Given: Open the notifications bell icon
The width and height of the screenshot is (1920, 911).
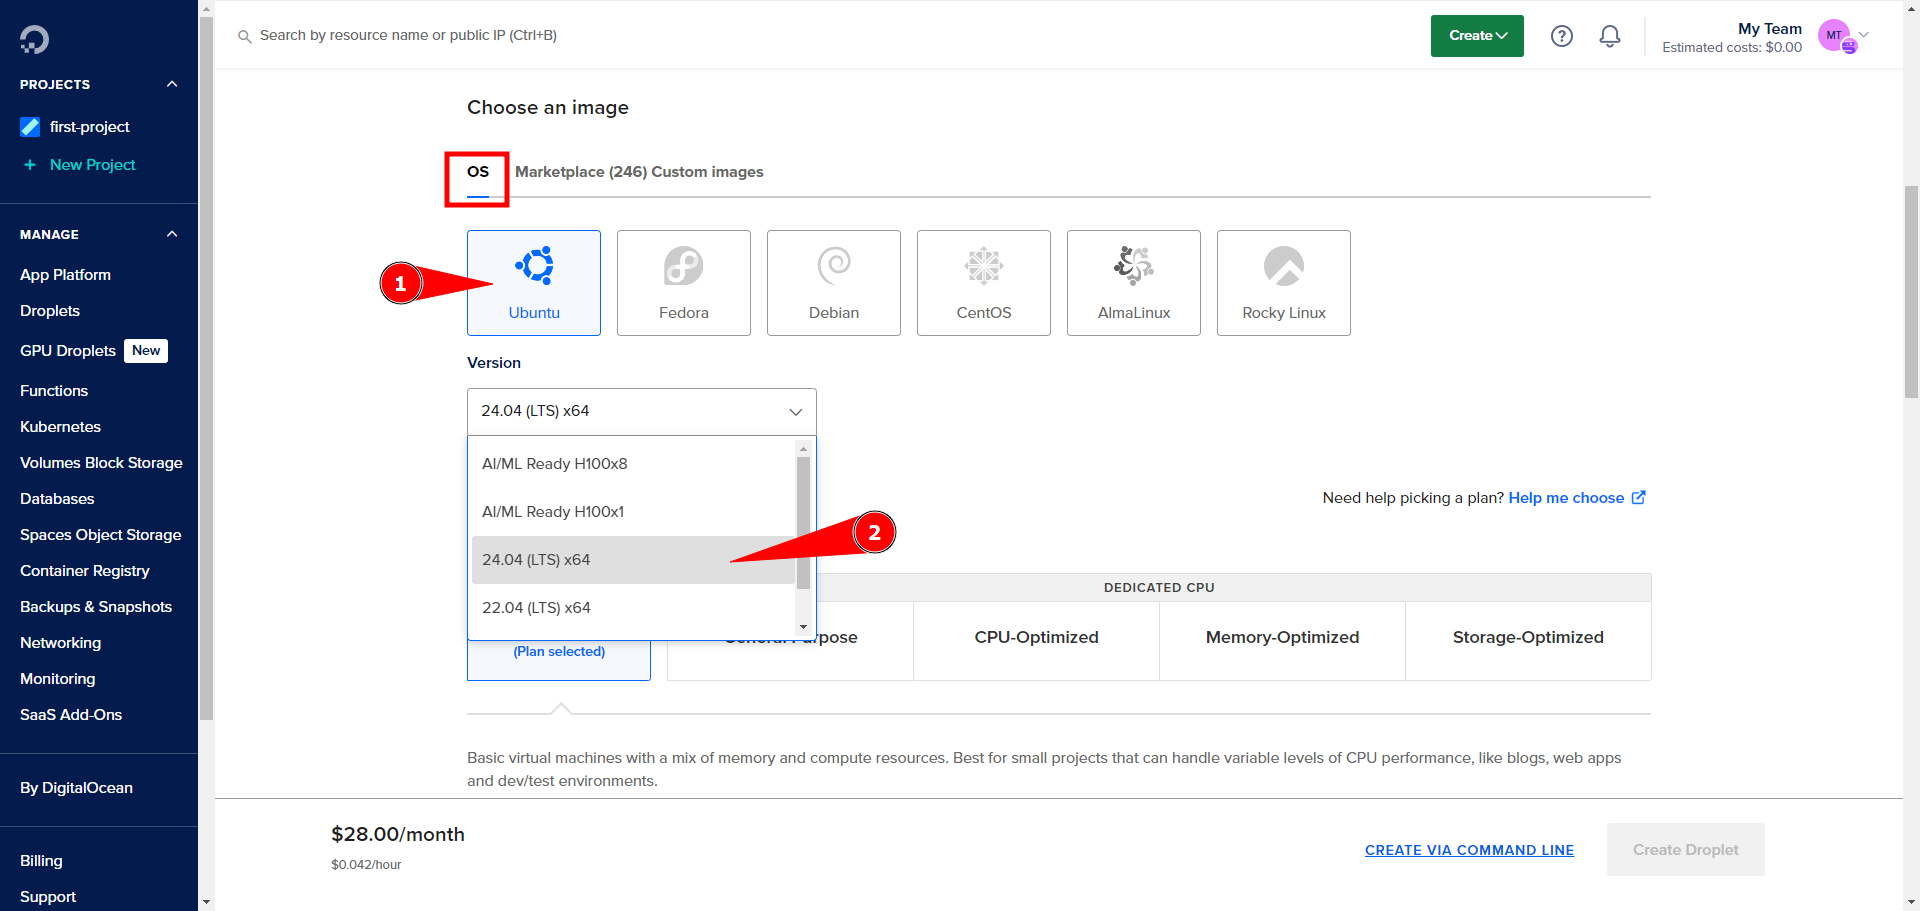Looking at the screenshot, I should 1609,36.
